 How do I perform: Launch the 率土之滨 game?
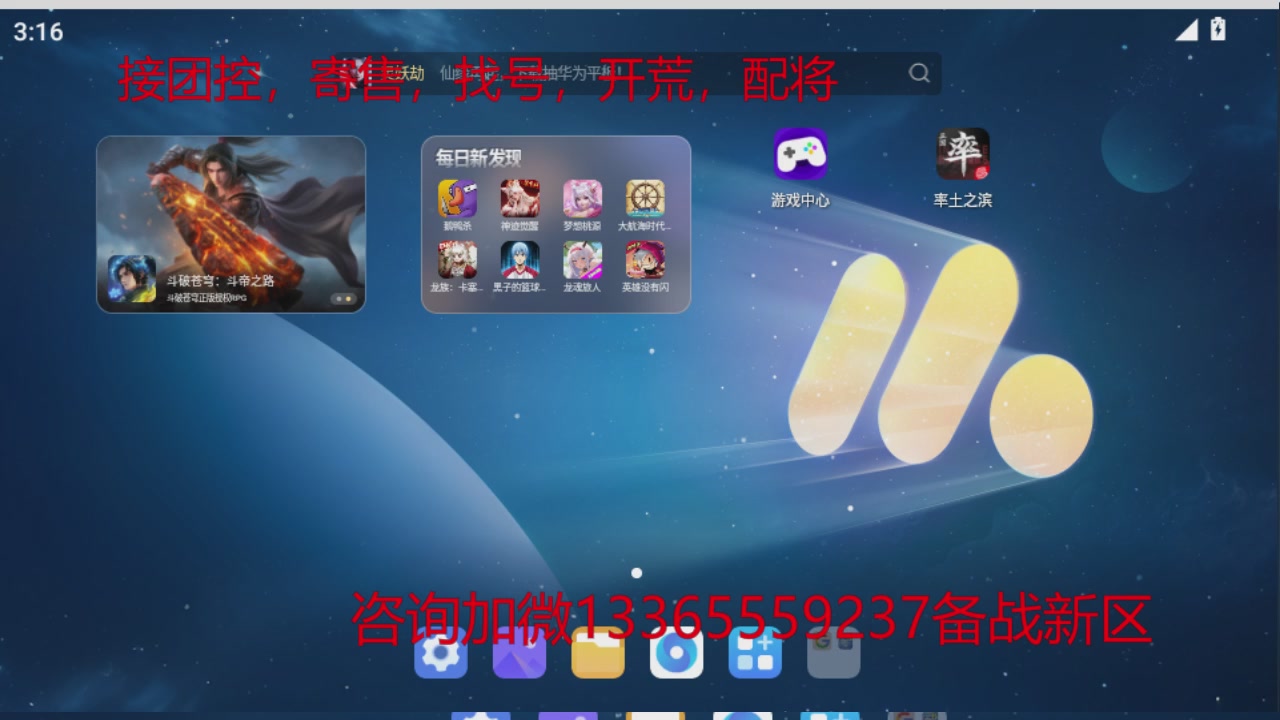coord(963,154)
